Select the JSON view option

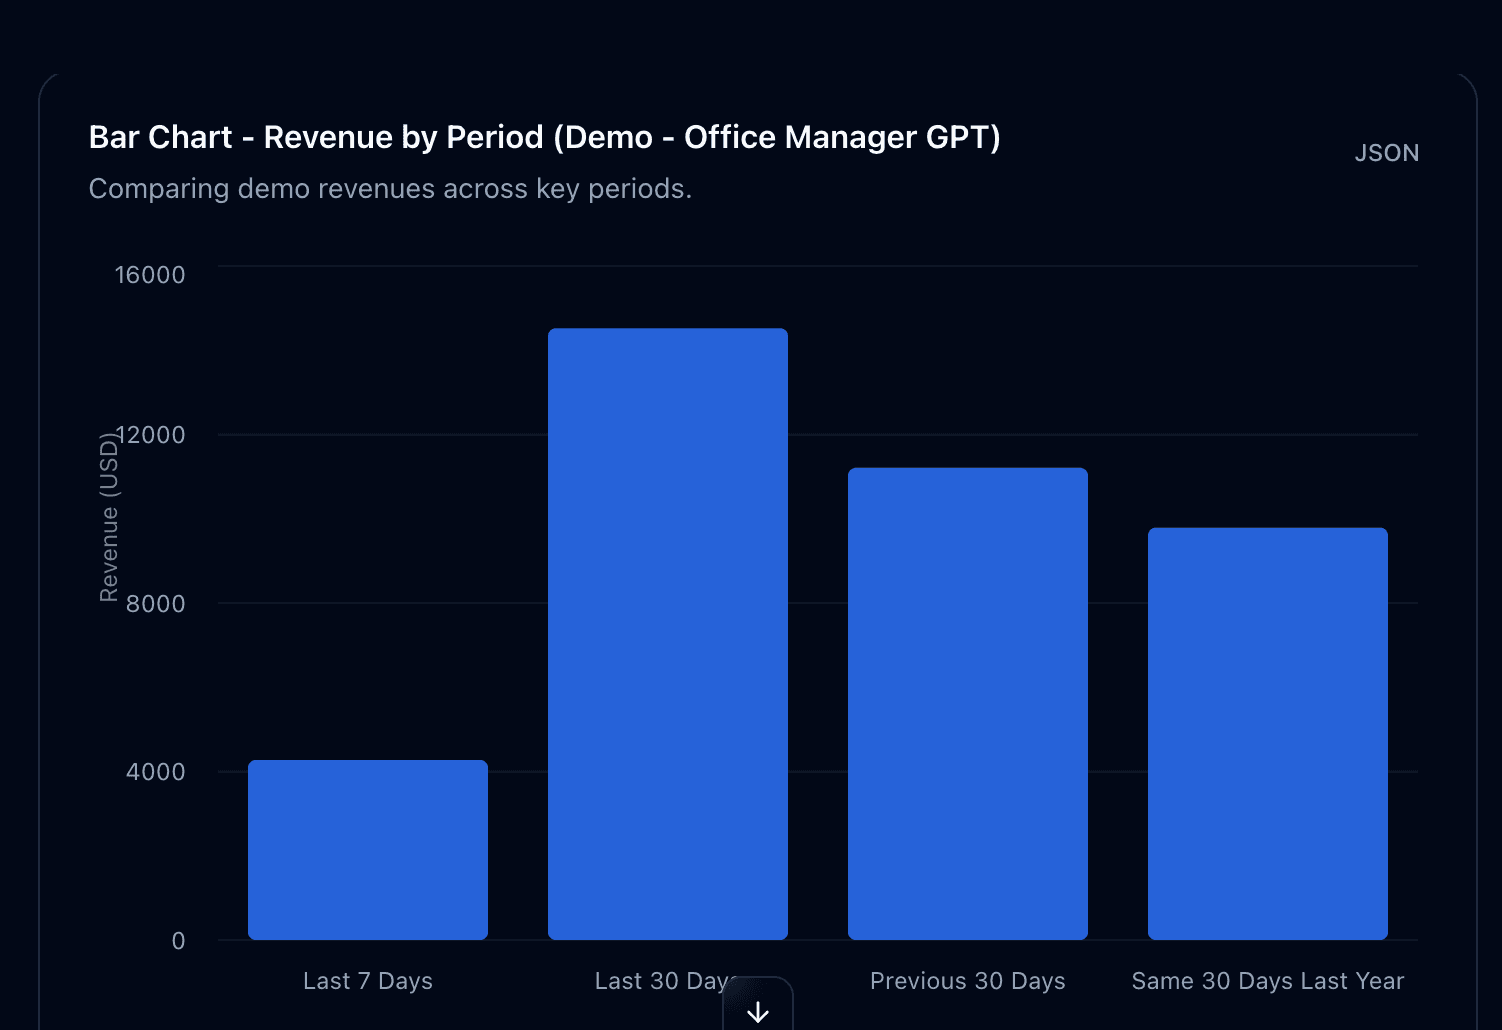1387,152
